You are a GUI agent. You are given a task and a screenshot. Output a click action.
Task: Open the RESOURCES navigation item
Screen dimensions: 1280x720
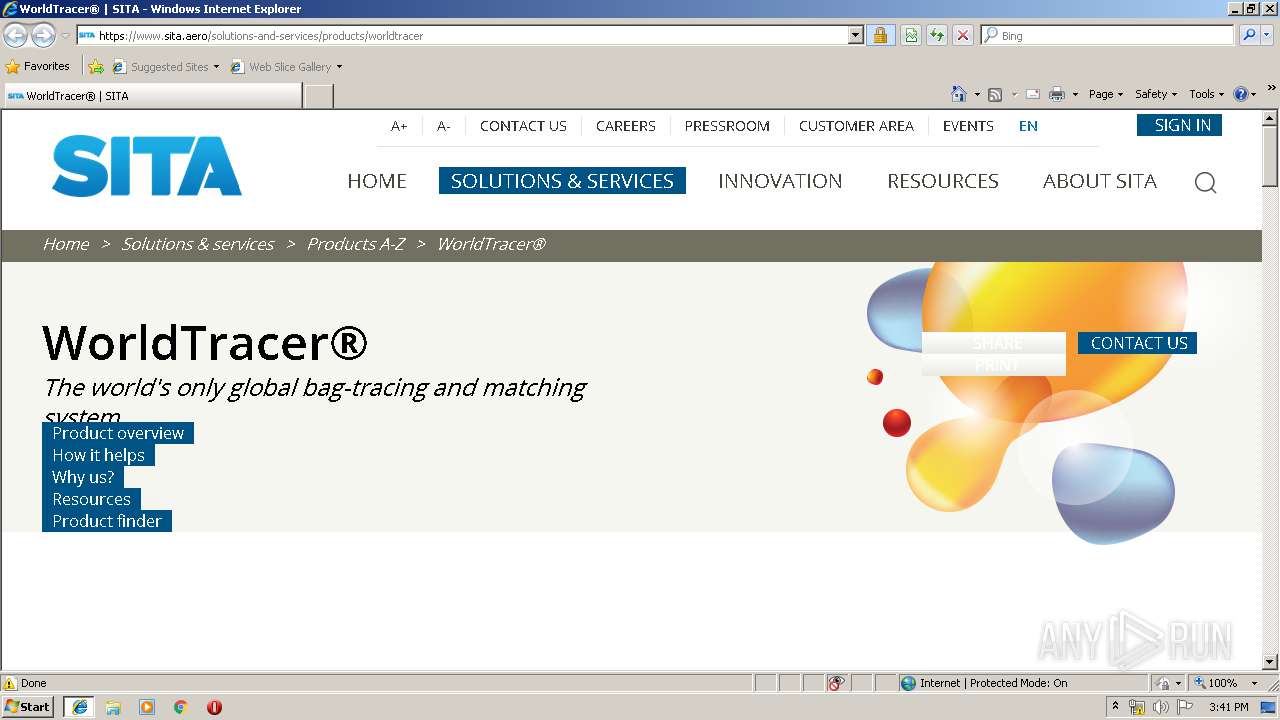(943, 181)
